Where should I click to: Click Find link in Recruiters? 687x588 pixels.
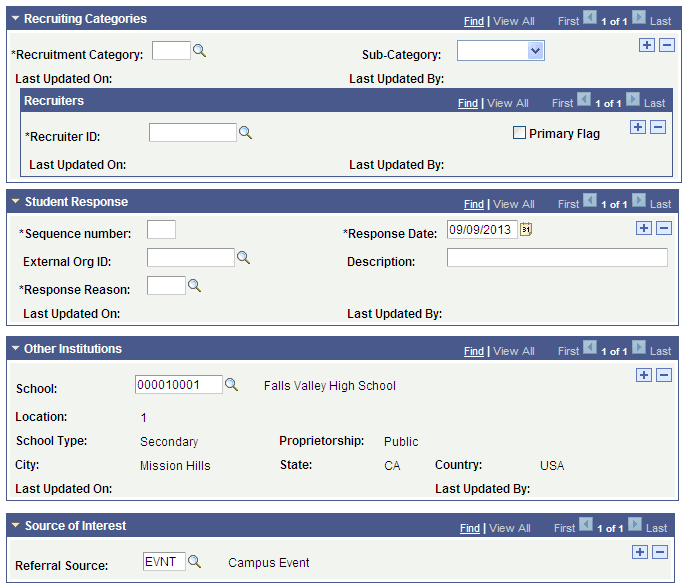pyautogui.click(x=467, y=103)
